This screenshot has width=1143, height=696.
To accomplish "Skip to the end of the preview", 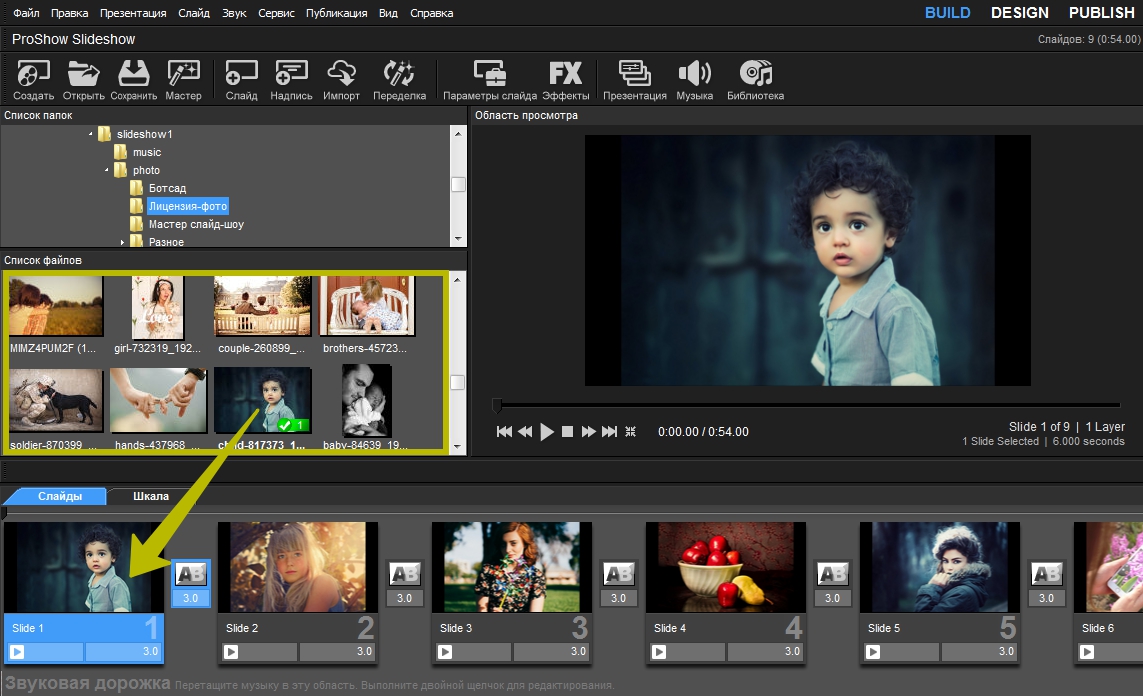I will (x=609, y=431).
